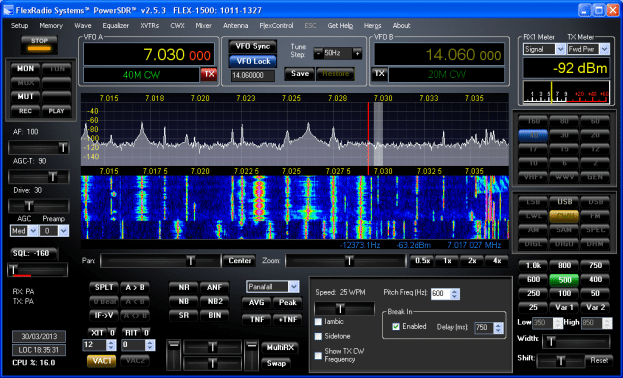Toggle the STOP power button
This screenshot has height=378, width=623.
pos(39,45)
